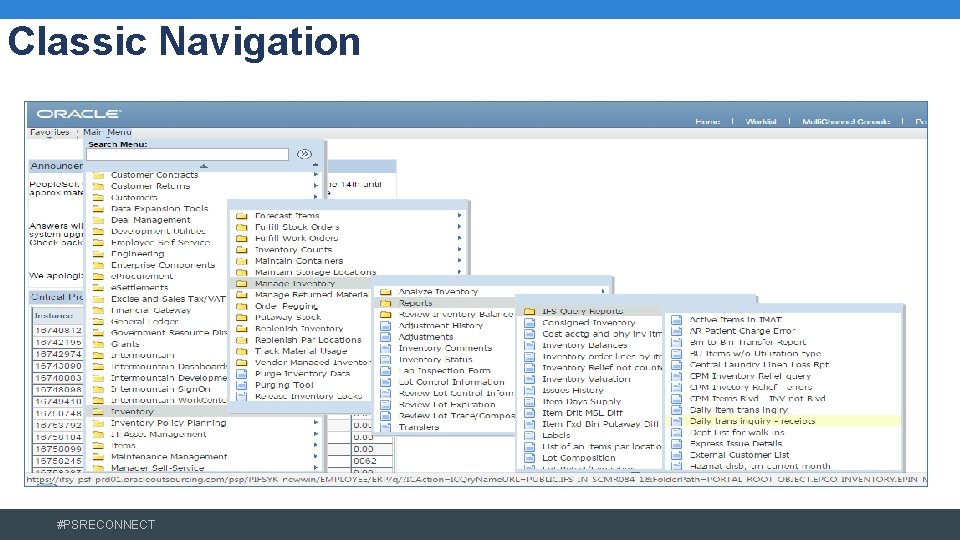This screenshot has width=960, height=540.
Task: Click the Instance column header
Action: pyautogui.click(x=57, y=316)
